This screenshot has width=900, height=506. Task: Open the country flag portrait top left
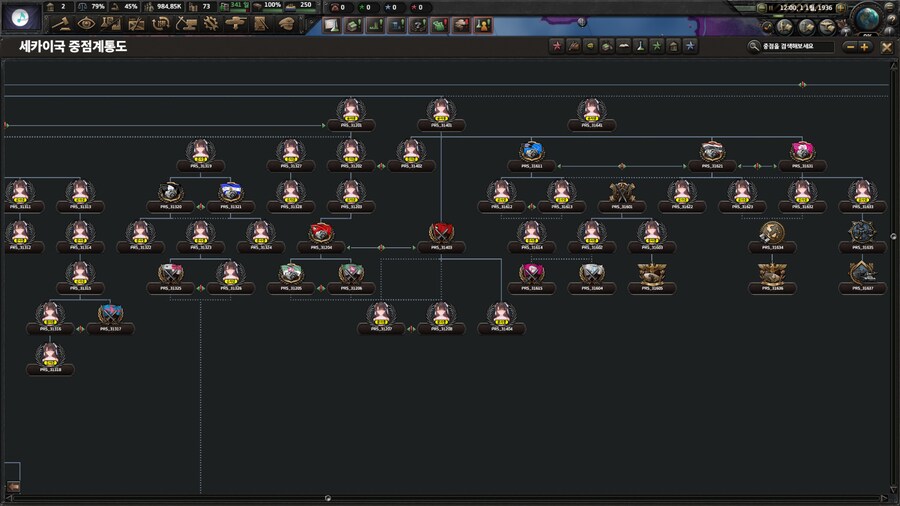(20, 19)
